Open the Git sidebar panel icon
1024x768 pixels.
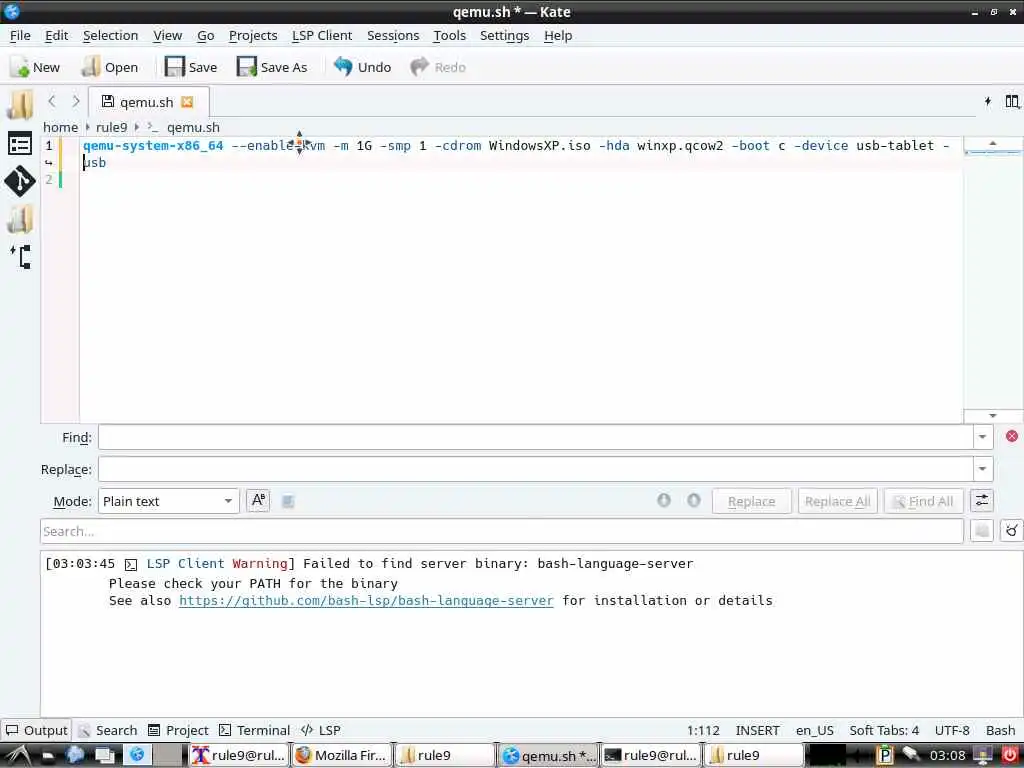tap(20, 181)
